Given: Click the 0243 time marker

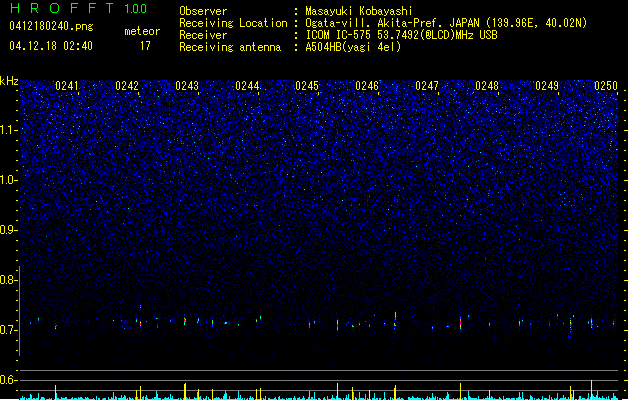Looking at the screenshot, I should pyautogui.click(x=187, y=86).
